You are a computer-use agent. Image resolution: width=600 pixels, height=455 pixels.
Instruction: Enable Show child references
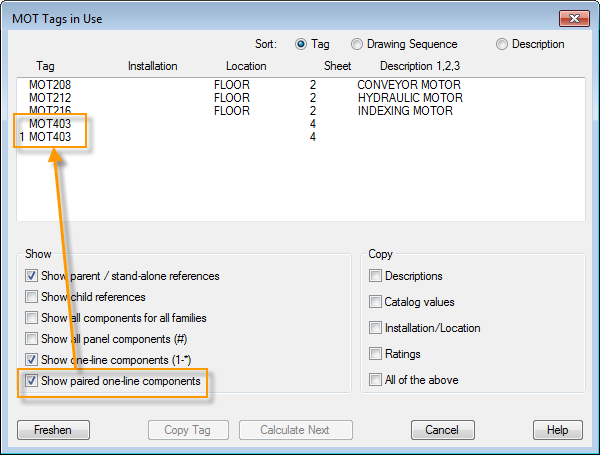point(33,297)
